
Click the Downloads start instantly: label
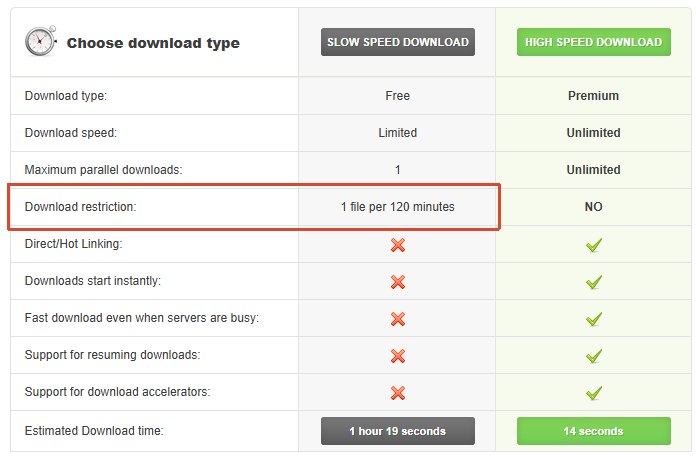[x=93, y=281]
